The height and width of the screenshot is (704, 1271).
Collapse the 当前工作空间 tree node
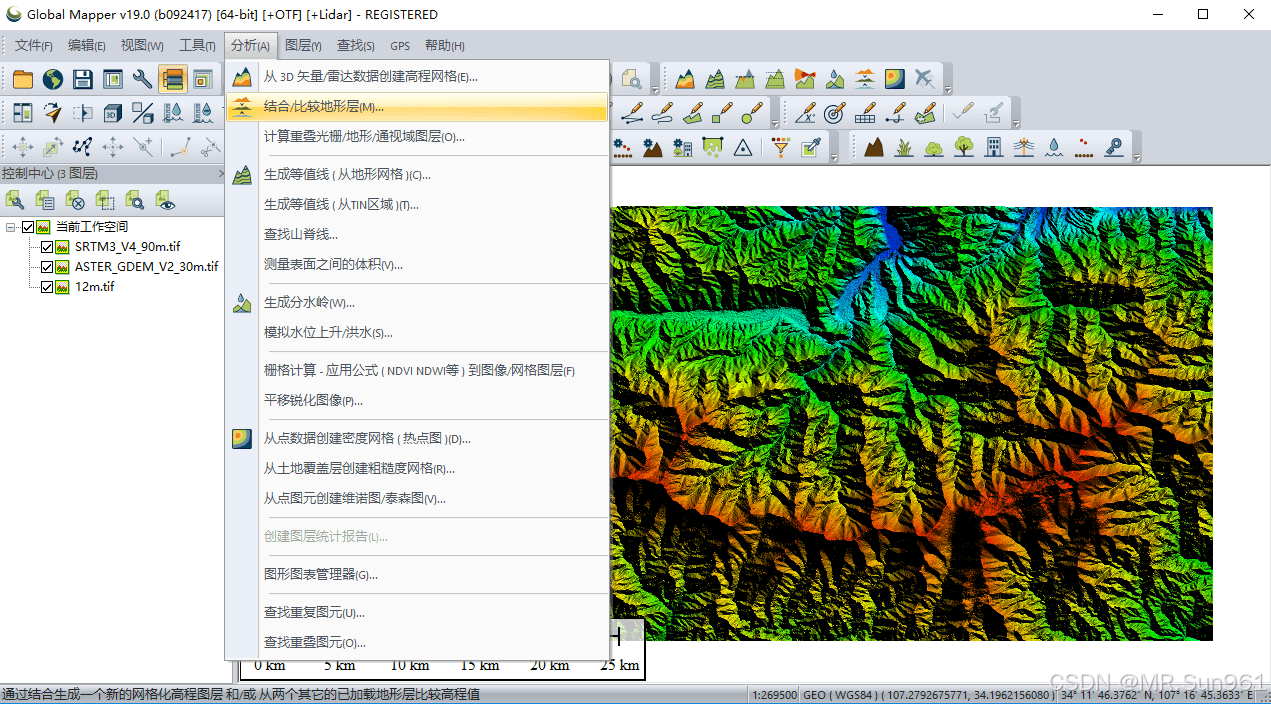point(10,227)
